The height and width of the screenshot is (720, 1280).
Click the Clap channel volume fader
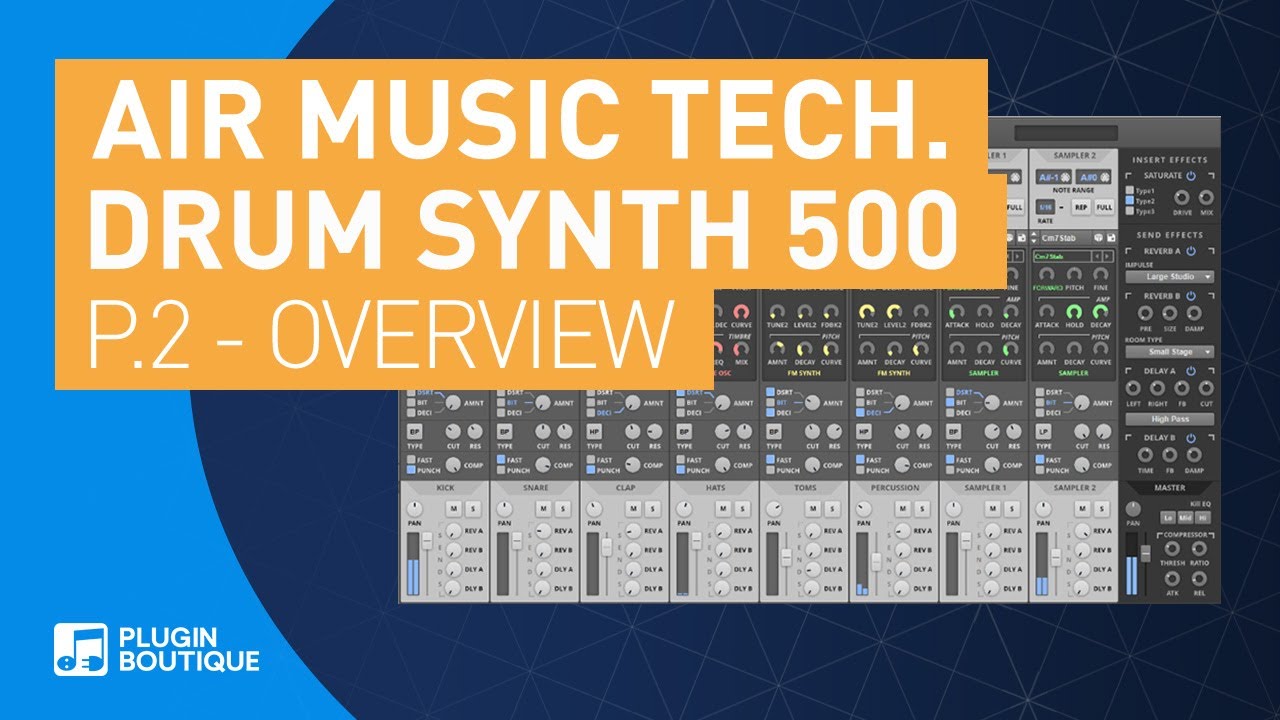pos(607,547)
